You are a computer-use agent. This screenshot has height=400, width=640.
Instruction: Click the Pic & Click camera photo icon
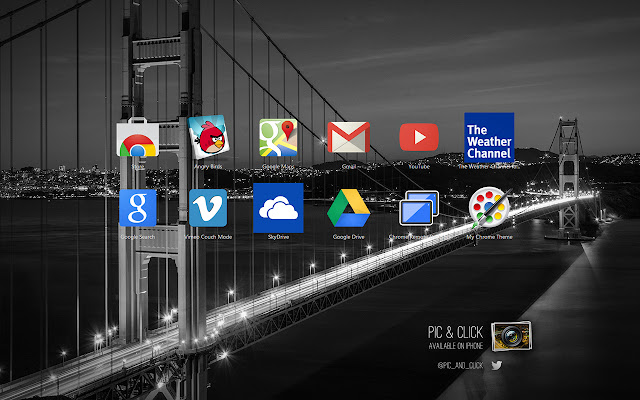click(511, 336)
